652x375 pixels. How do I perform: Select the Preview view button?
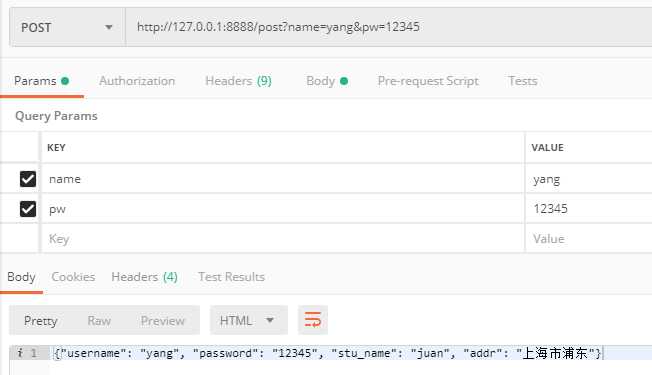[163, 321]
